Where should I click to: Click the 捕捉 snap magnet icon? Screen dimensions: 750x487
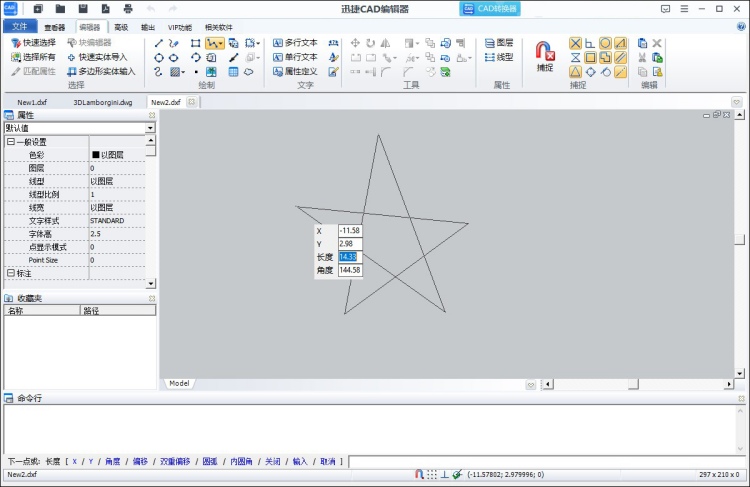pyautogui.click(x=545, y=51)
